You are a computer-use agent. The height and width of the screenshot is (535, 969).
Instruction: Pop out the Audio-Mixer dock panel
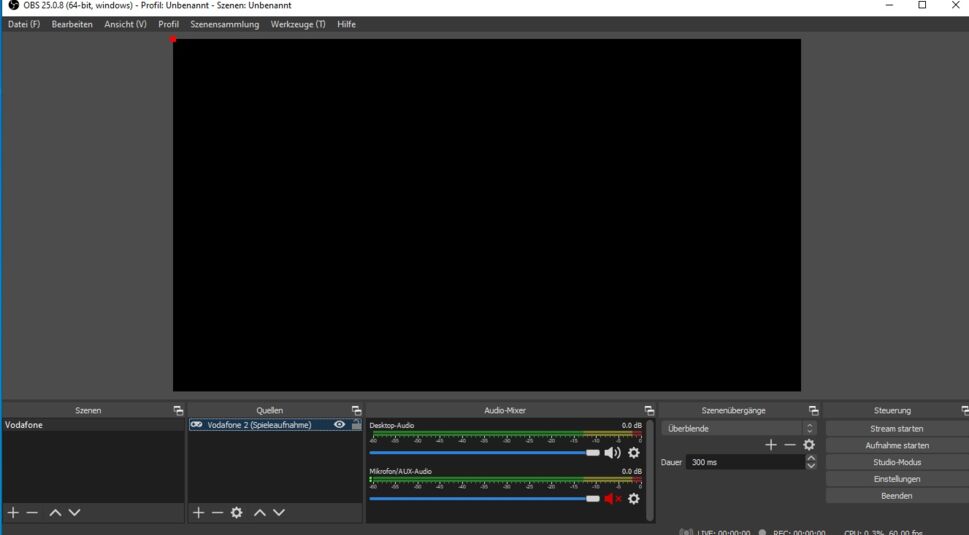click(649, 411)
